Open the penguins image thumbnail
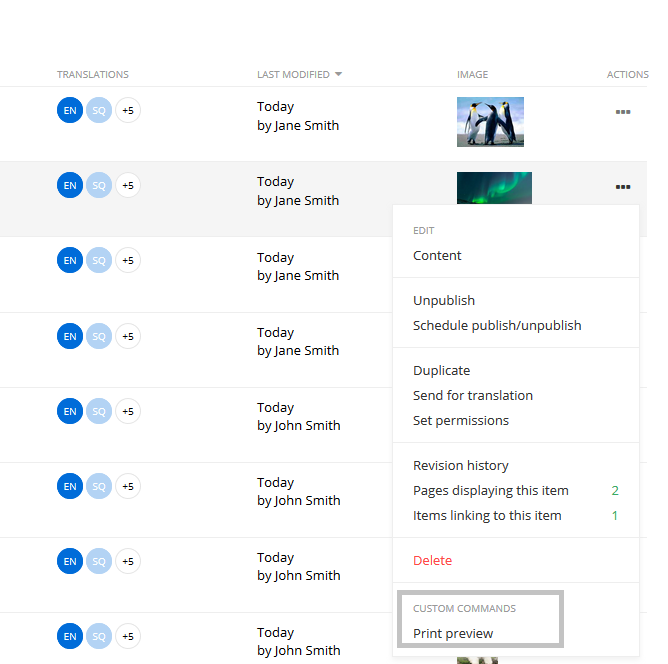Viewport: 668px width, 664px height. point(490,121)
